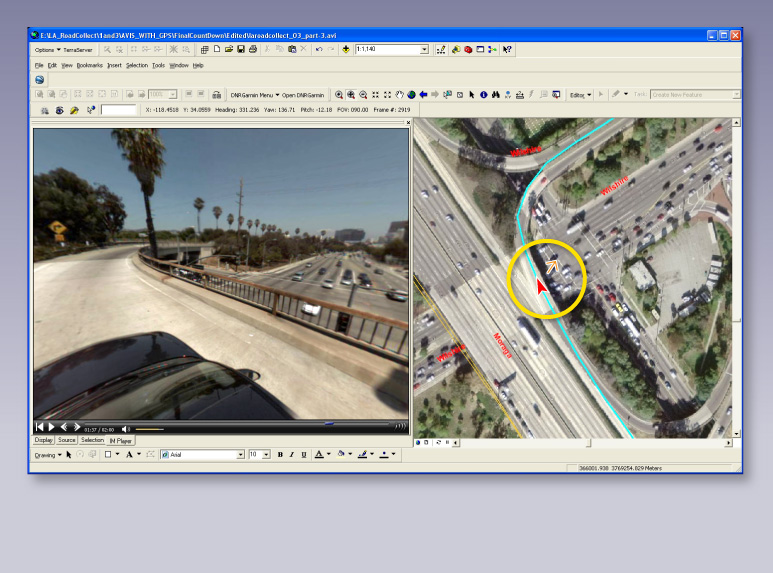This screenshot has width=773, height=573.
Task: Toggle italic text formatting
Action: pos(291,454)
